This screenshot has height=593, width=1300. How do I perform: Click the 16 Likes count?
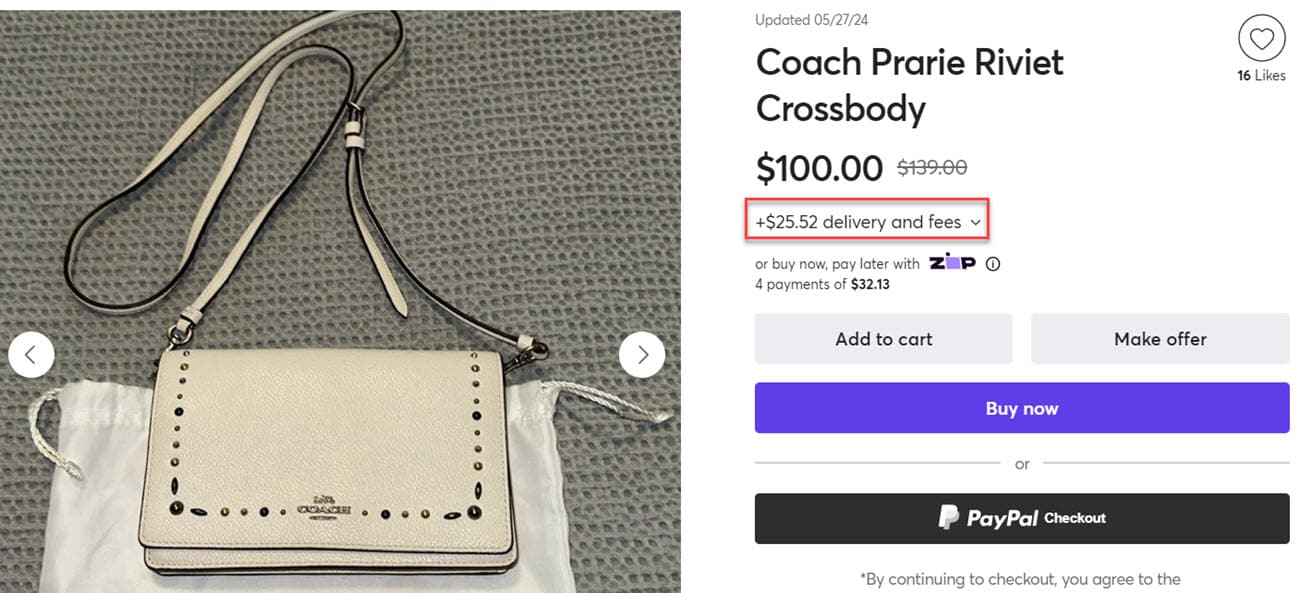pos(1261,76)
